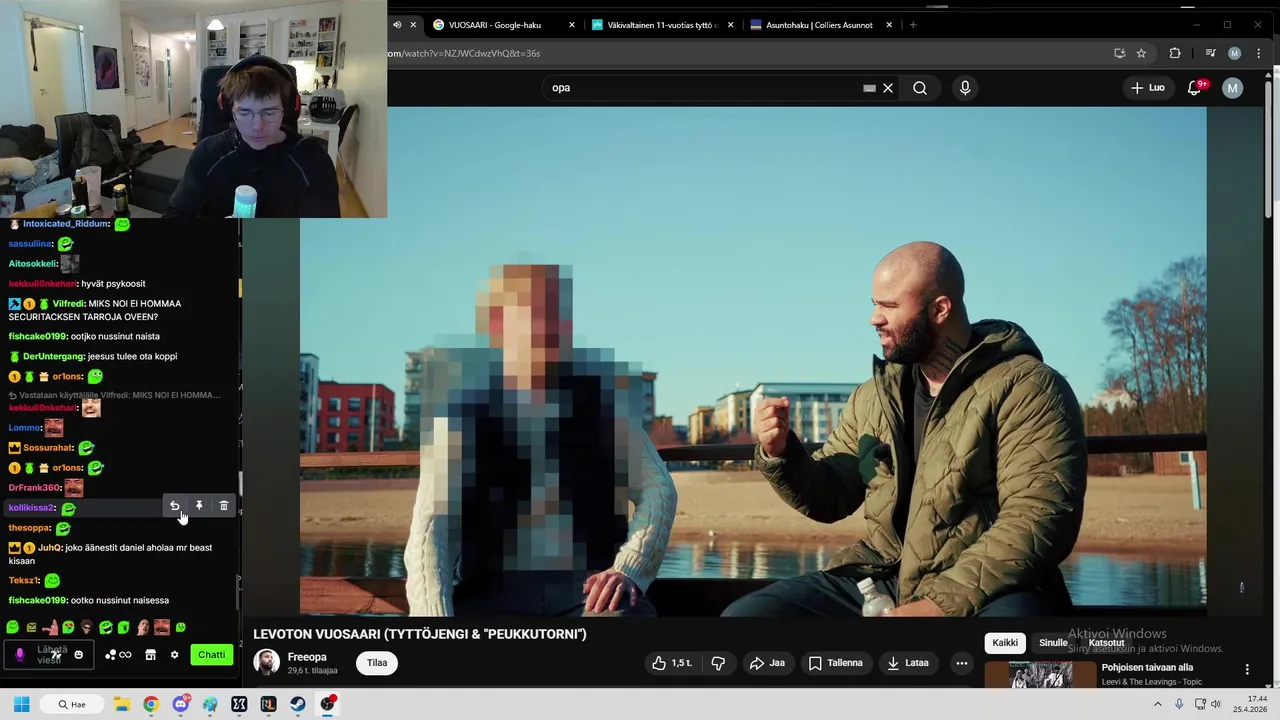Image resolution: width=1280 pixels, height=720 pixels.
Task: Subscribe with the Tilaa button
Action: coord(377,663)
